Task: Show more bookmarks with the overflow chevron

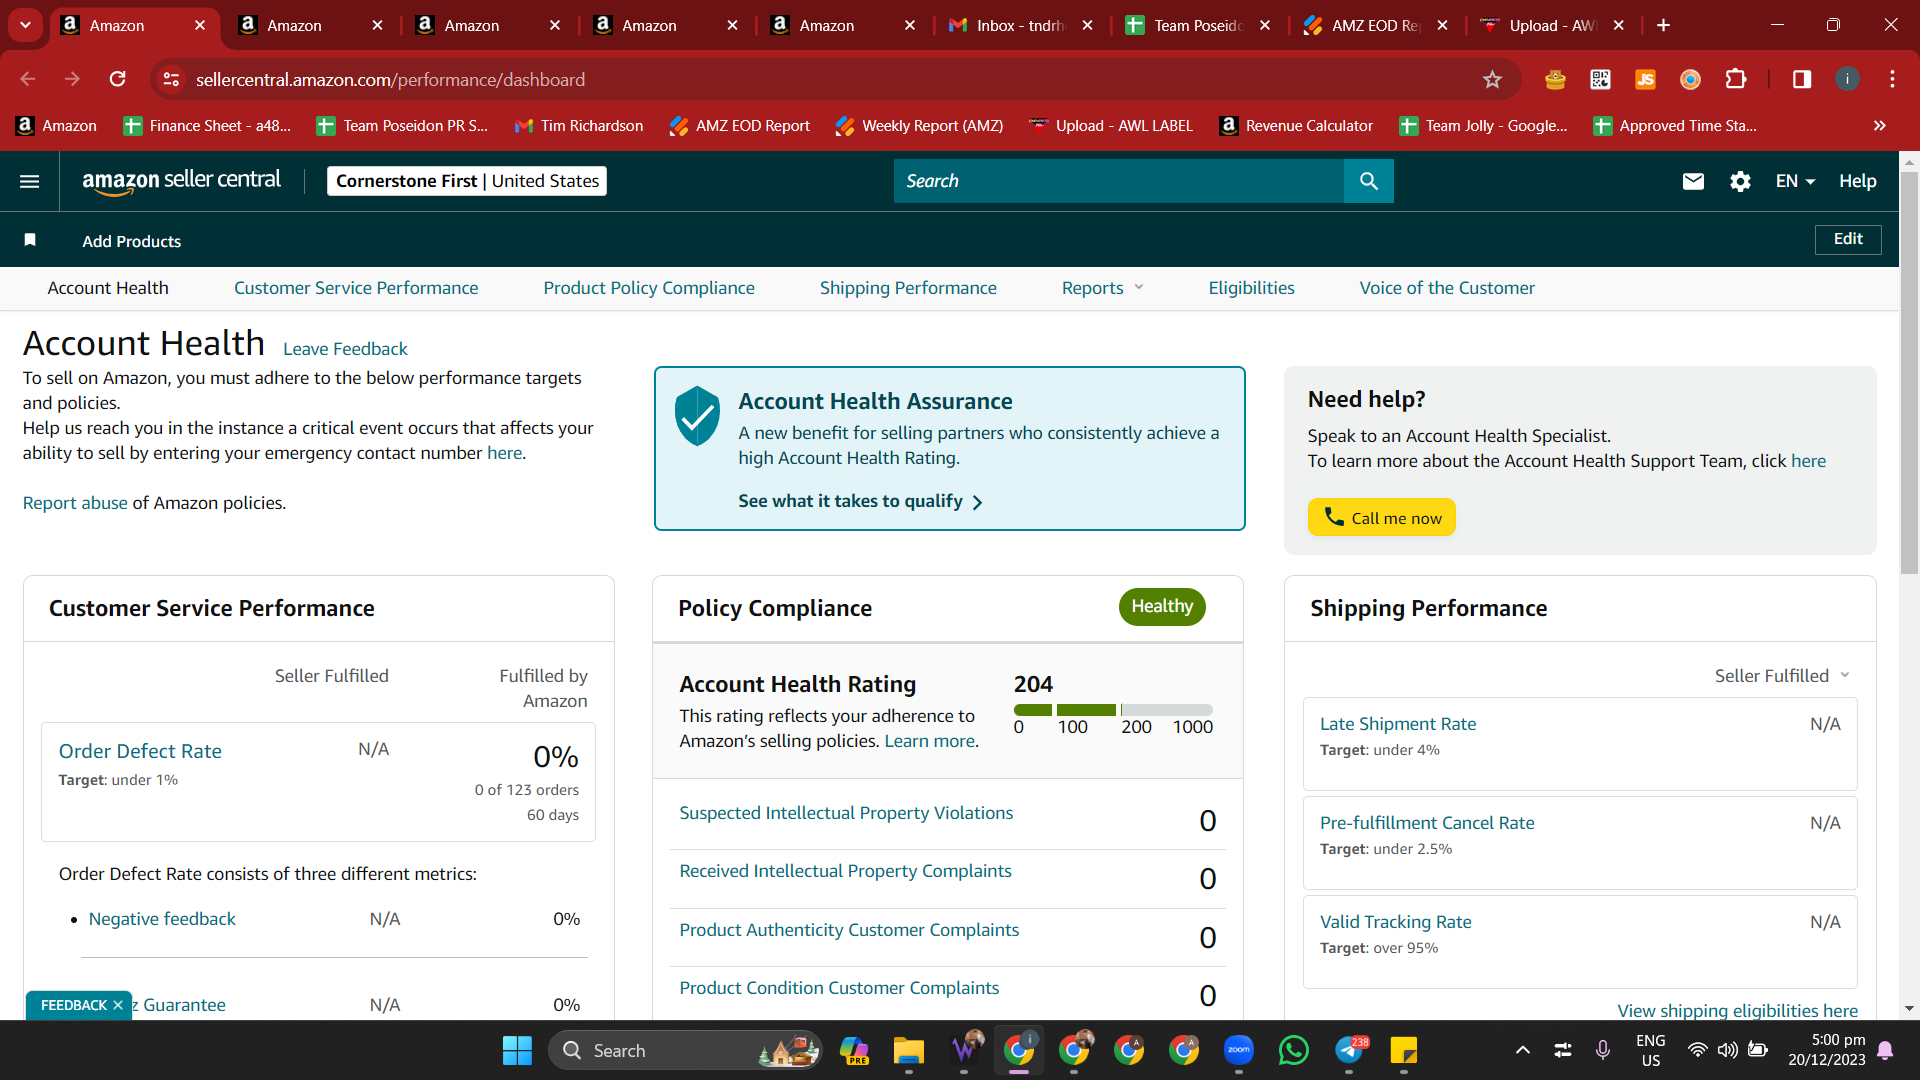Action: click(x=1880, y=125)
